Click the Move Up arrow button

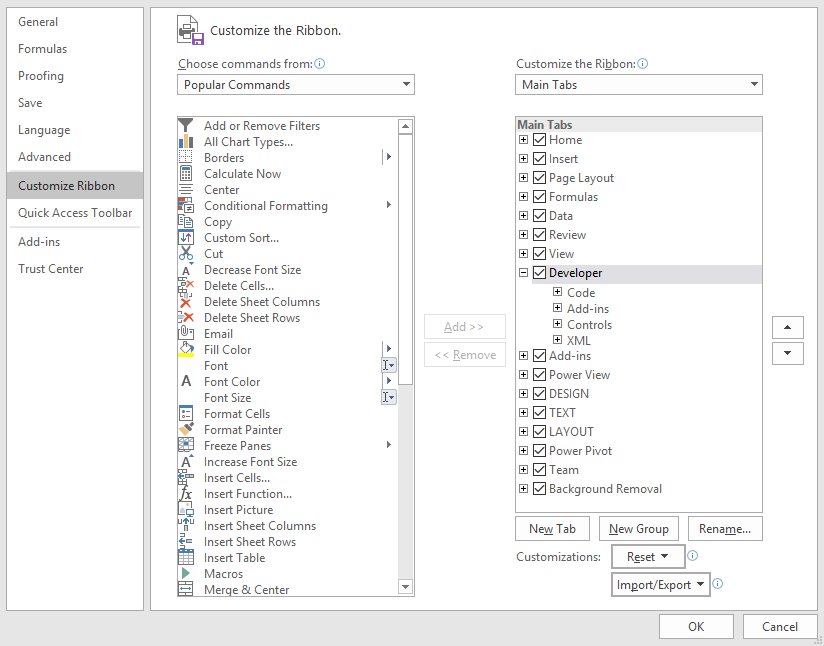click(x=787, y=327)
